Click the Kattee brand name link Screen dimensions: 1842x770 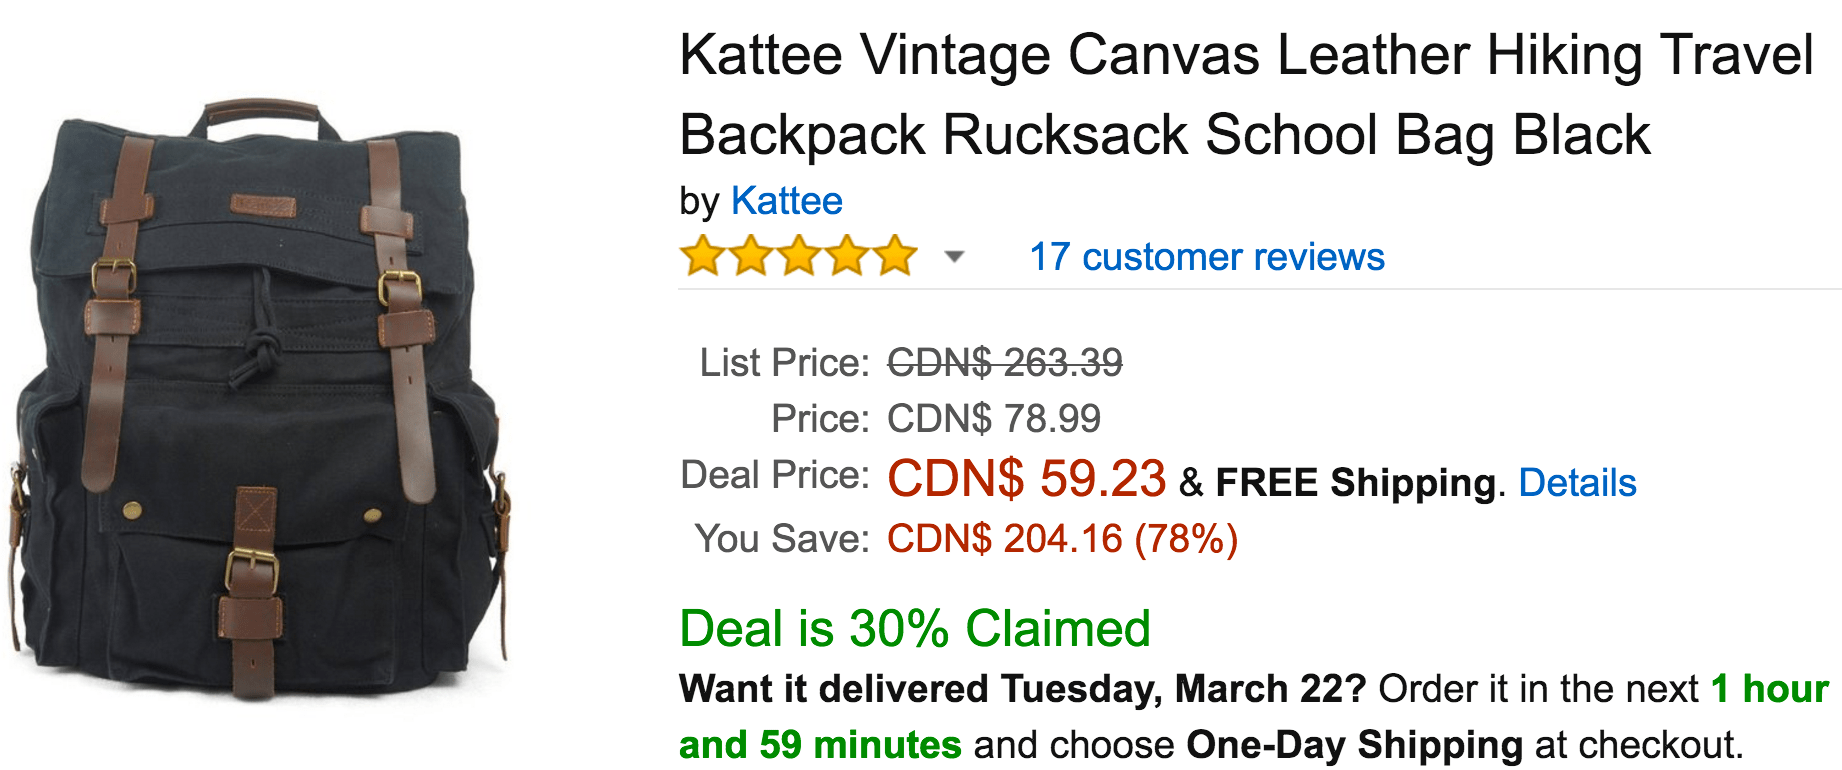pos(786,201)
